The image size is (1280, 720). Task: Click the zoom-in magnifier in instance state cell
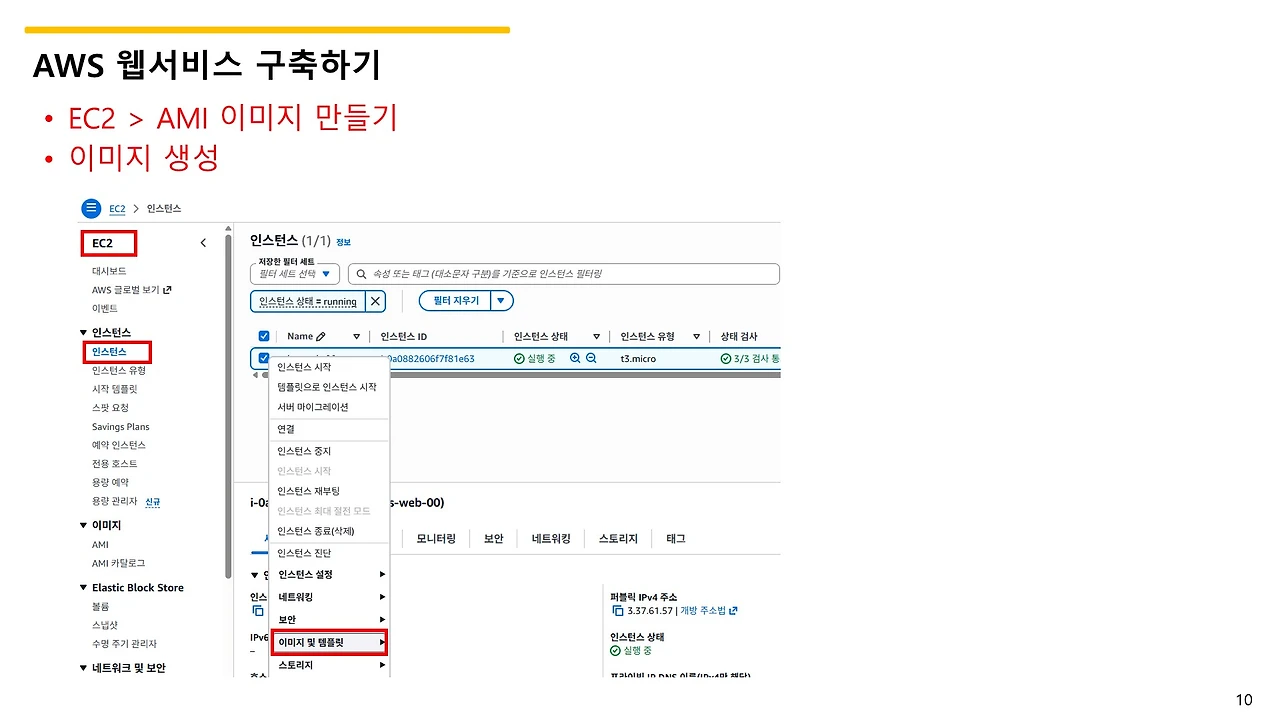(x=575, y=358)
